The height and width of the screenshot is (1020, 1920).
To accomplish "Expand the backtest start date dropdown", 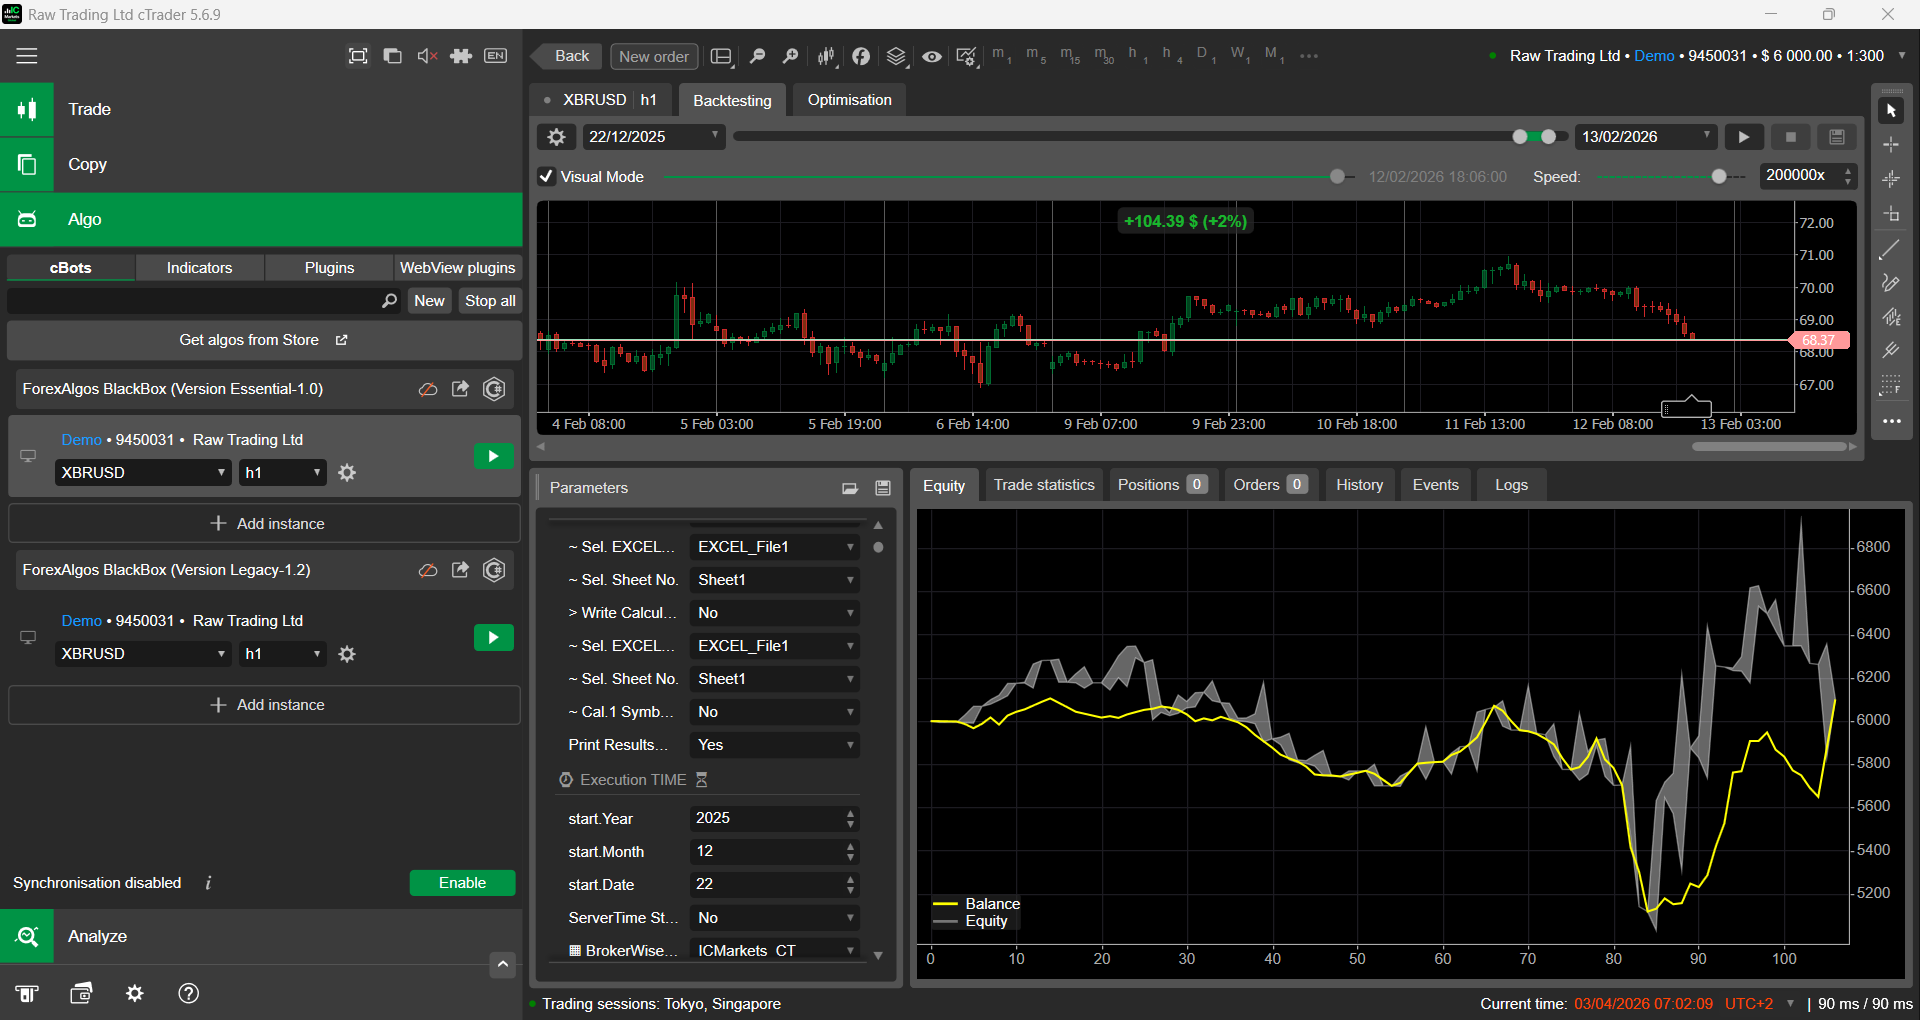I will (x=715, y=136).
